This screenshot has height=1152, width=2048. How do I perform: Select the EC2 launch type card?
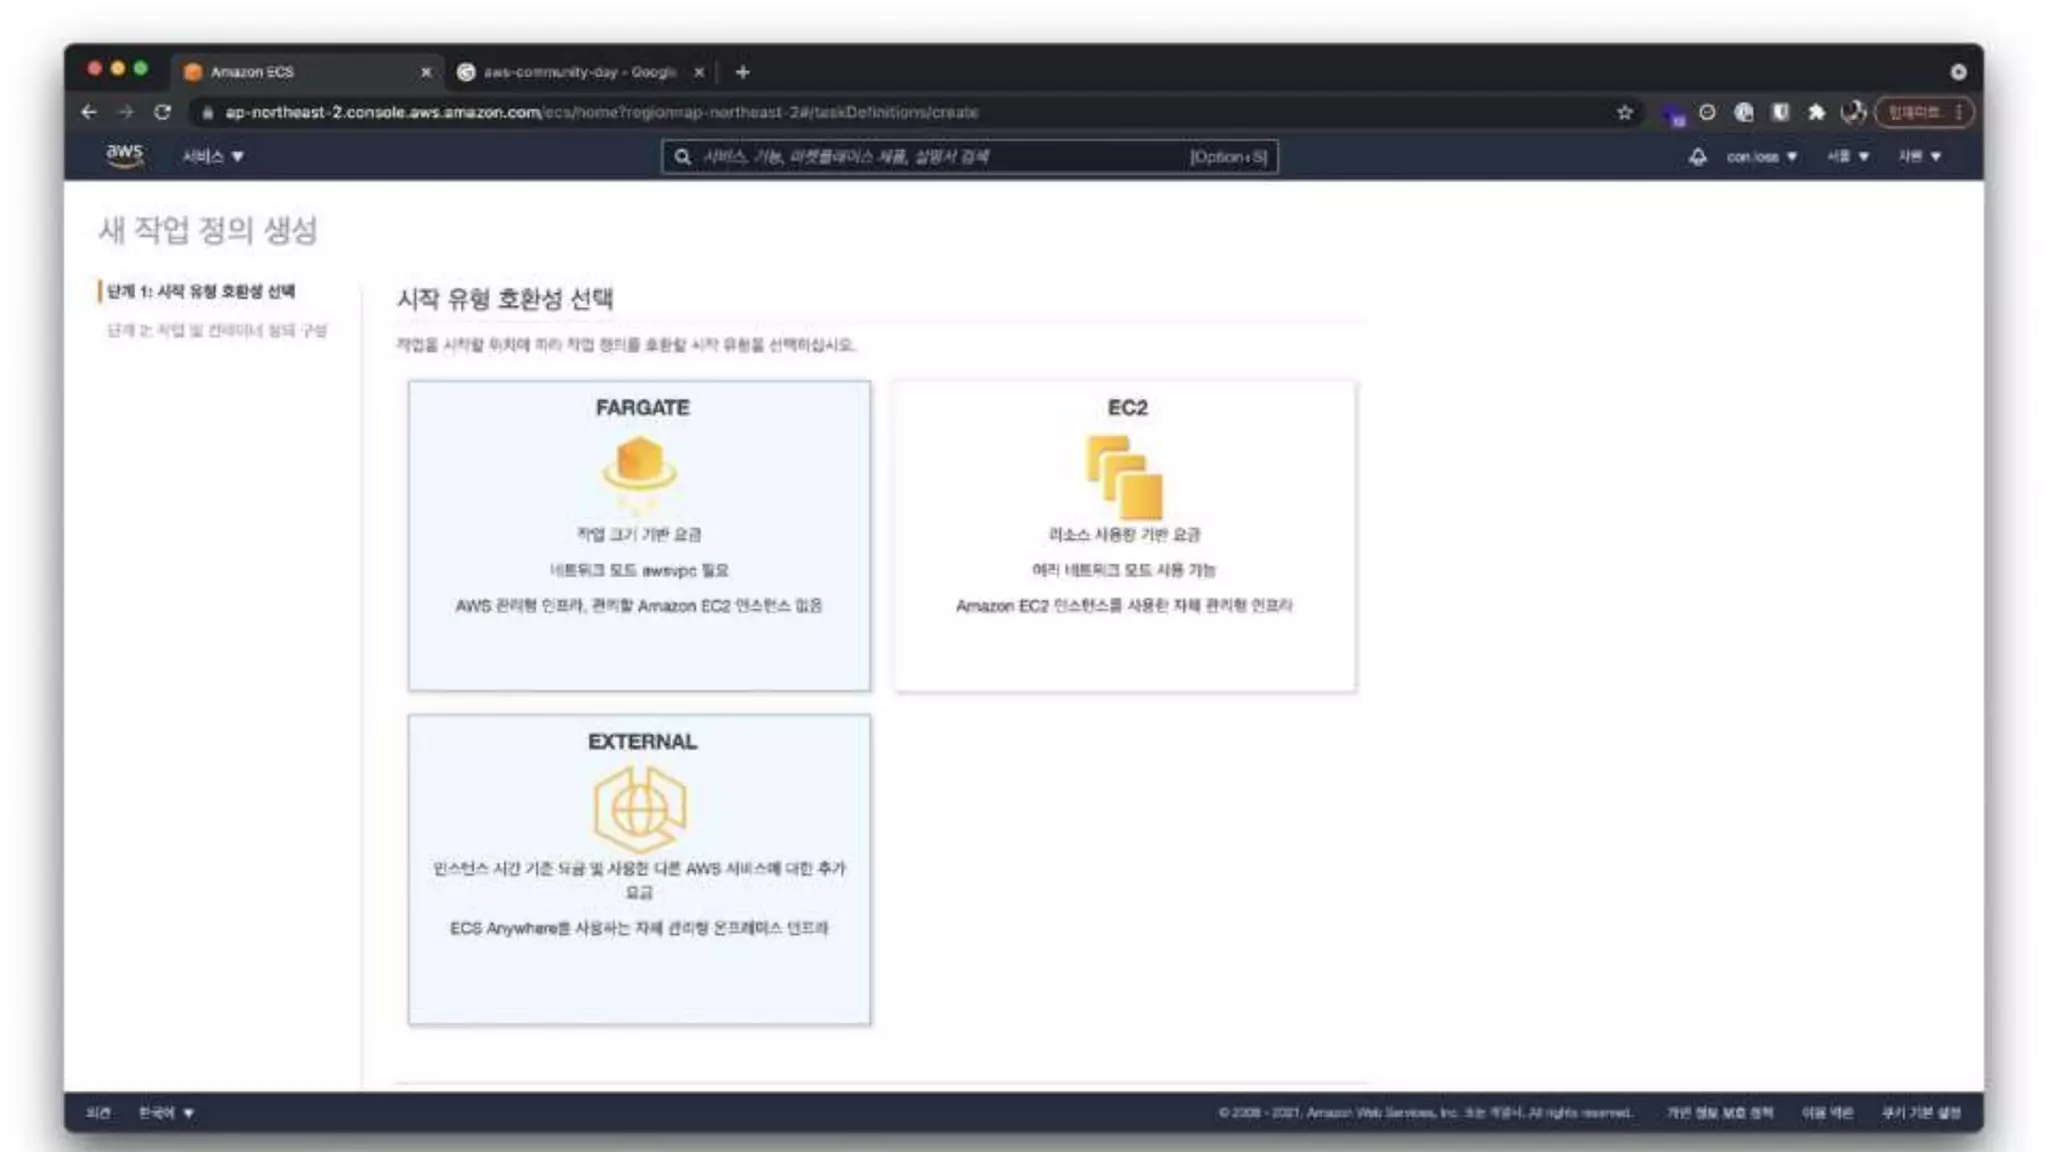(x=1124, y=535)
